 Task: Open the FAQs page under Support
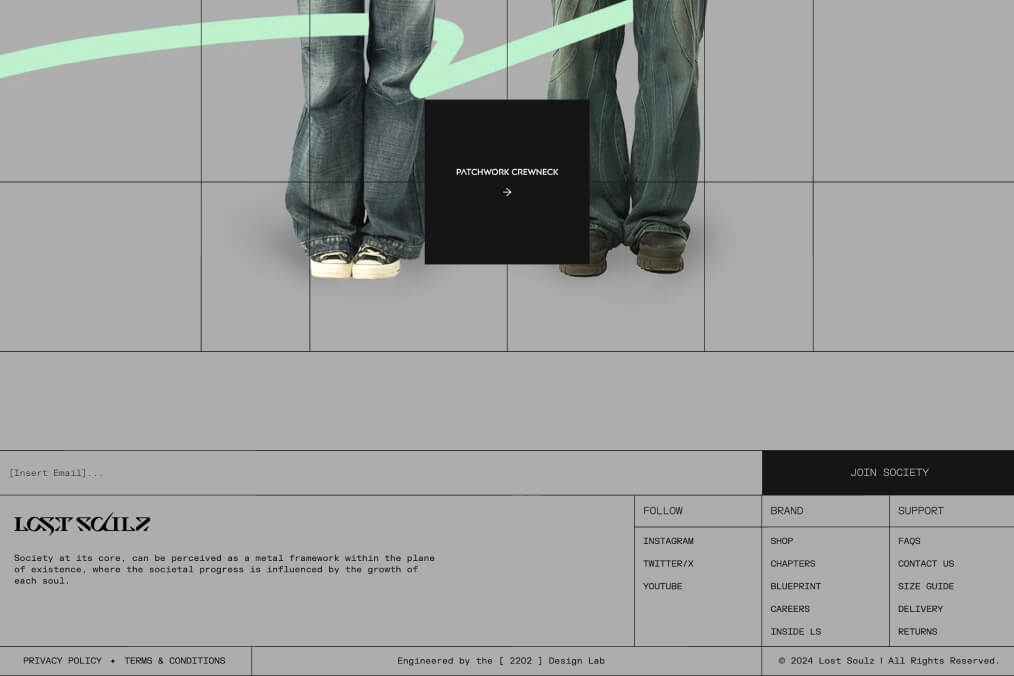(909, 540)
